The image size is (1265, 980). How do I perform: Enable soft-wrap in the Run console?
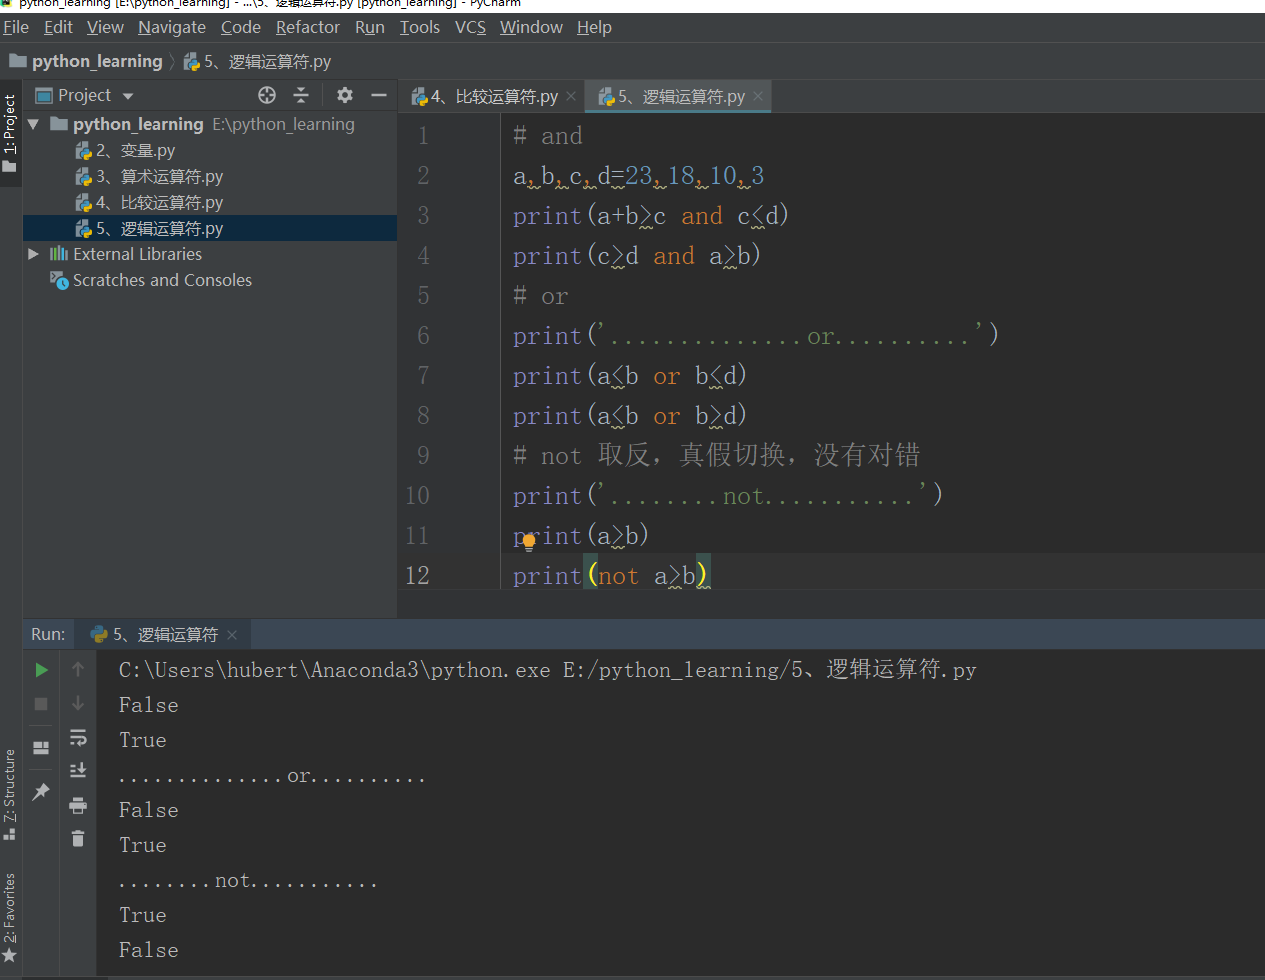coord(78,738)
